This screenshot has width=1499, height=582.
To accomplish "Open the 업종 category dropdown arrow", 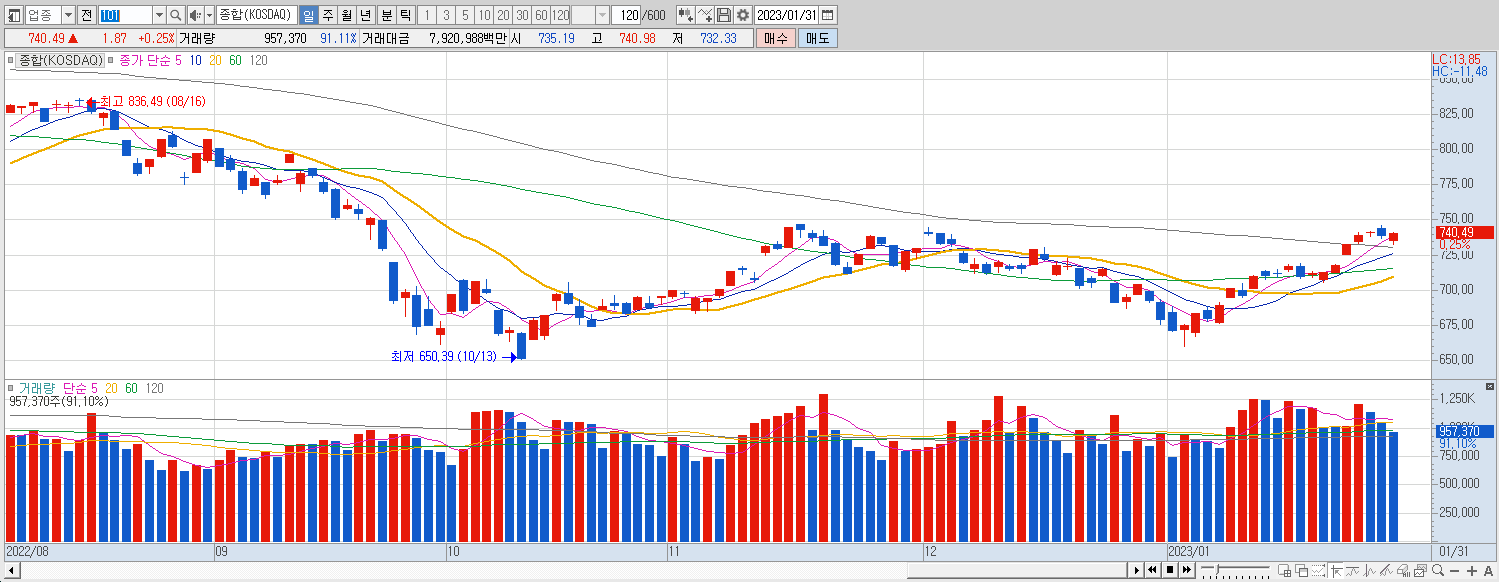I will [68, 15].
